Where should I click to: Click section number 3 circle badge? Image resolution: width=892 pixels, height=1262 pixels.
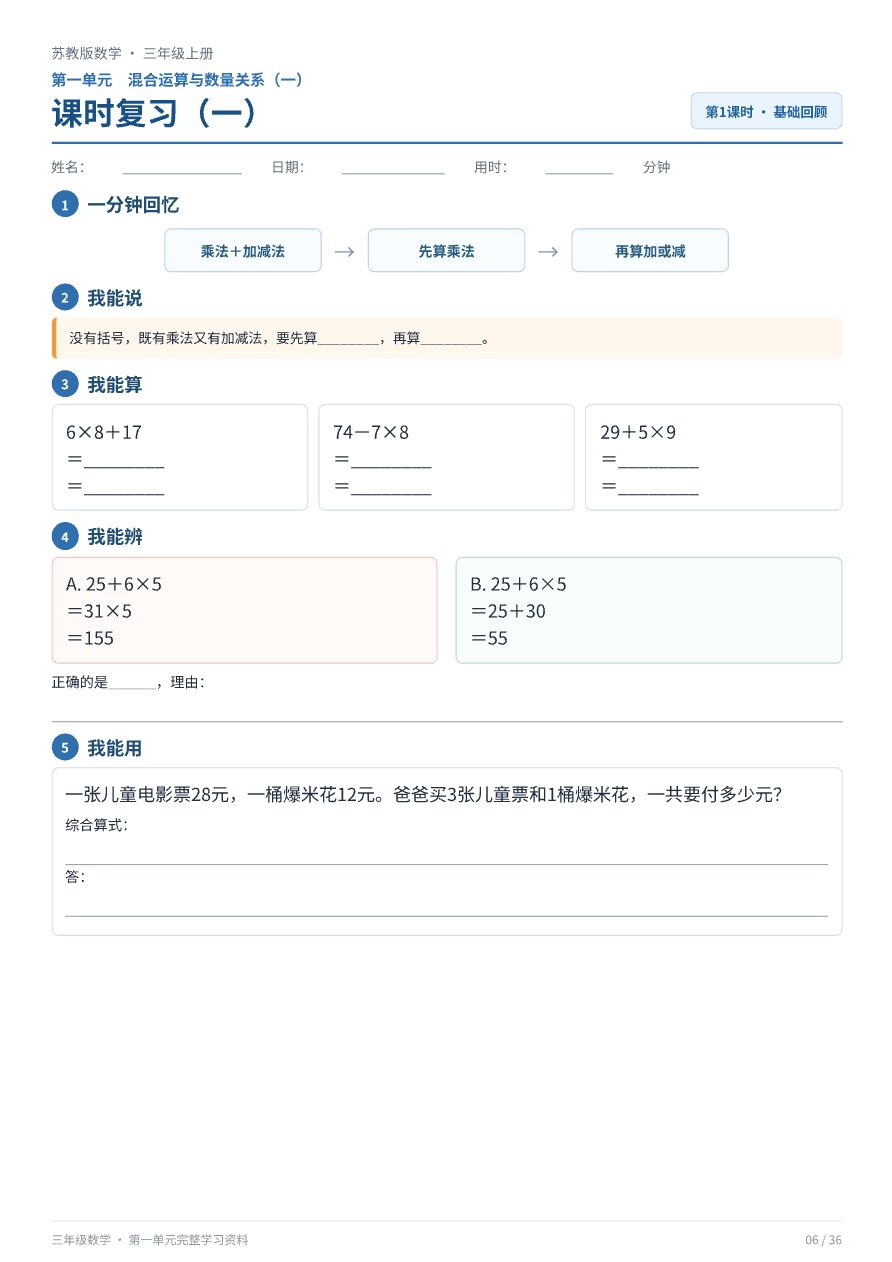click(x=65, y=384)
